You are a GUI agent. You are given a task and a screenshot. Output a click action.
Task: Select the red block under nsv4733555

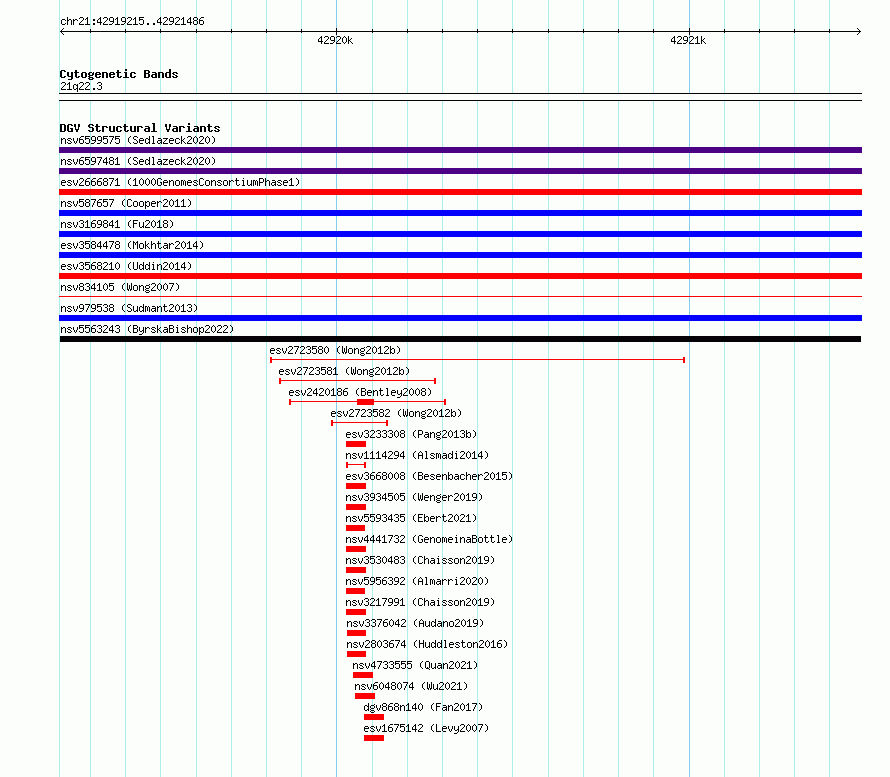(x=363, y=675)
